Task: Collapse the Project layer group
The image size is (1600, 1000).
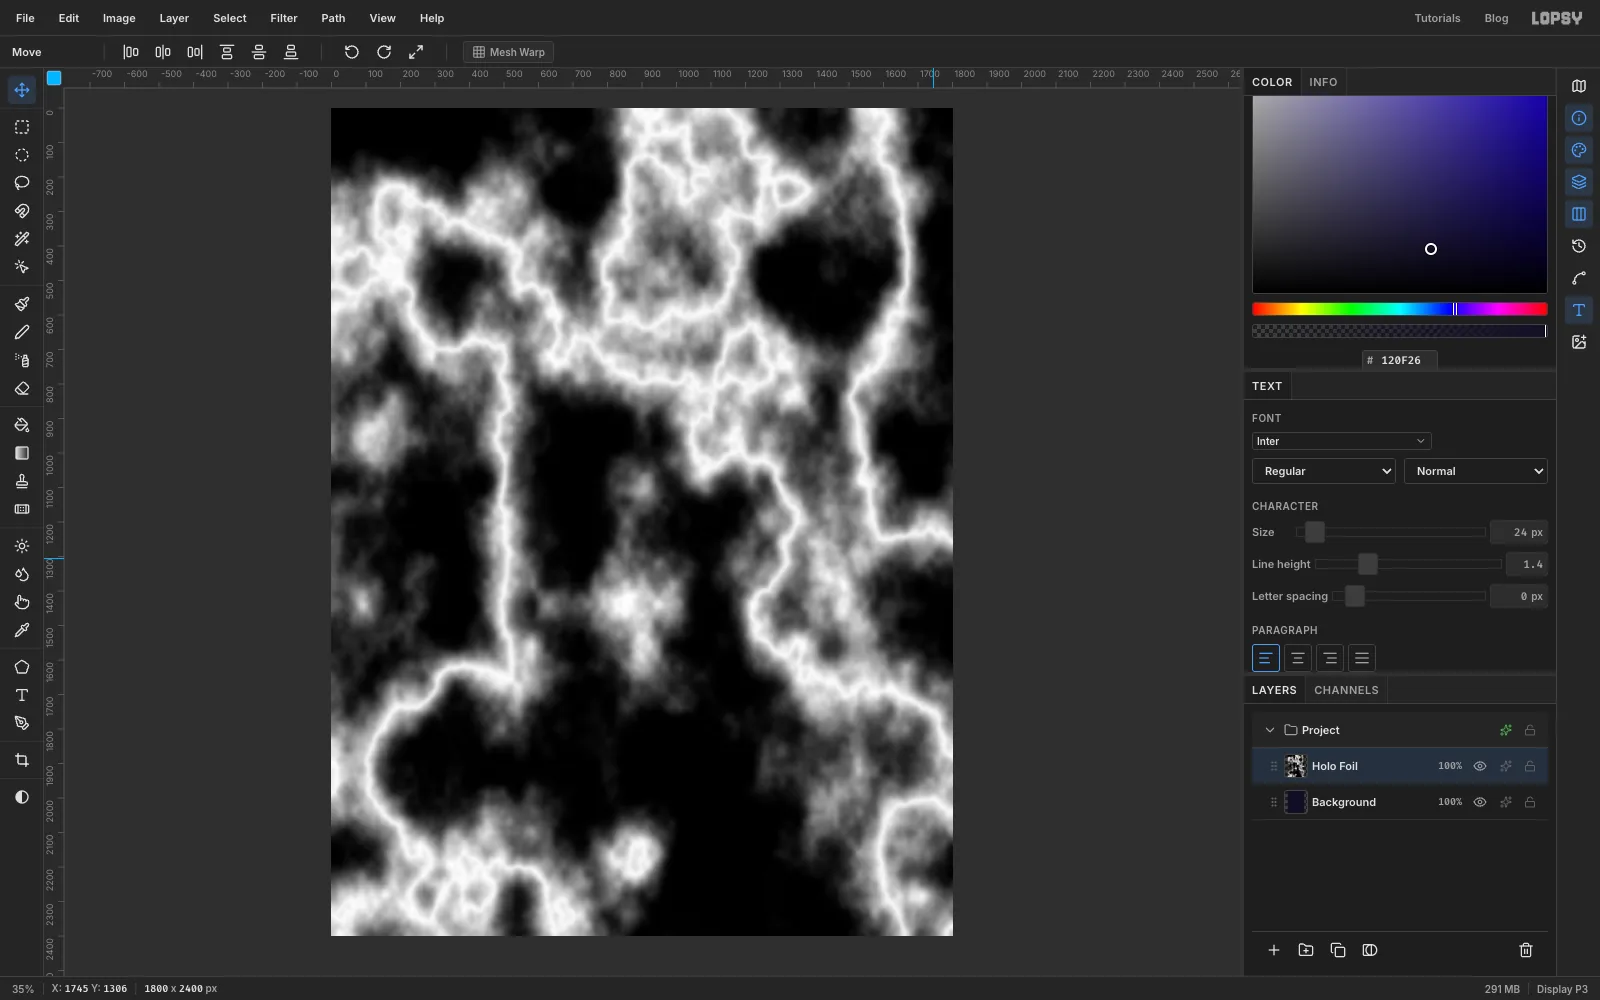Action: [1270, 730]
